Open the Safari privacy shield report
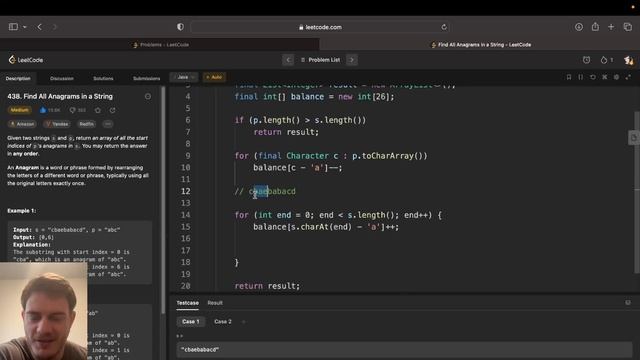The image size is (640, 360). [x=180, y=27]
